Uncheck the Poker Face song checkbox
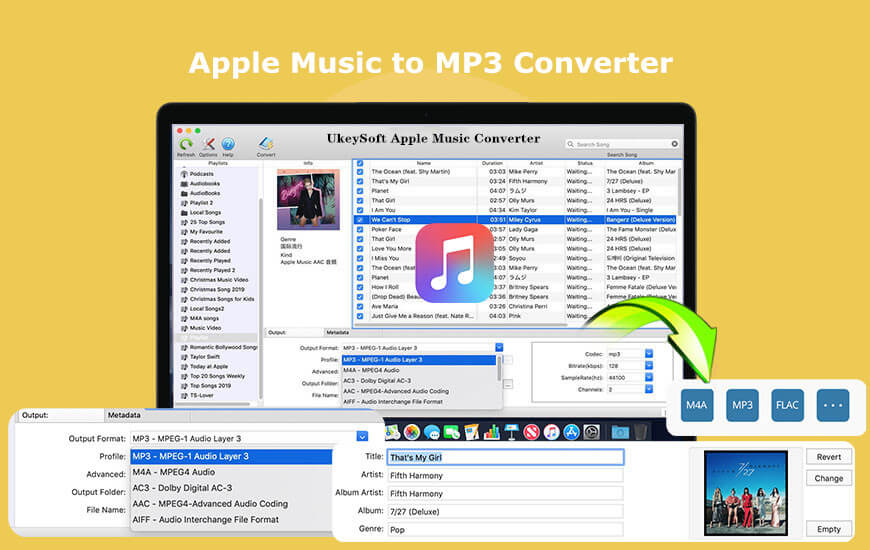870x550 pixels. (360, 229)
